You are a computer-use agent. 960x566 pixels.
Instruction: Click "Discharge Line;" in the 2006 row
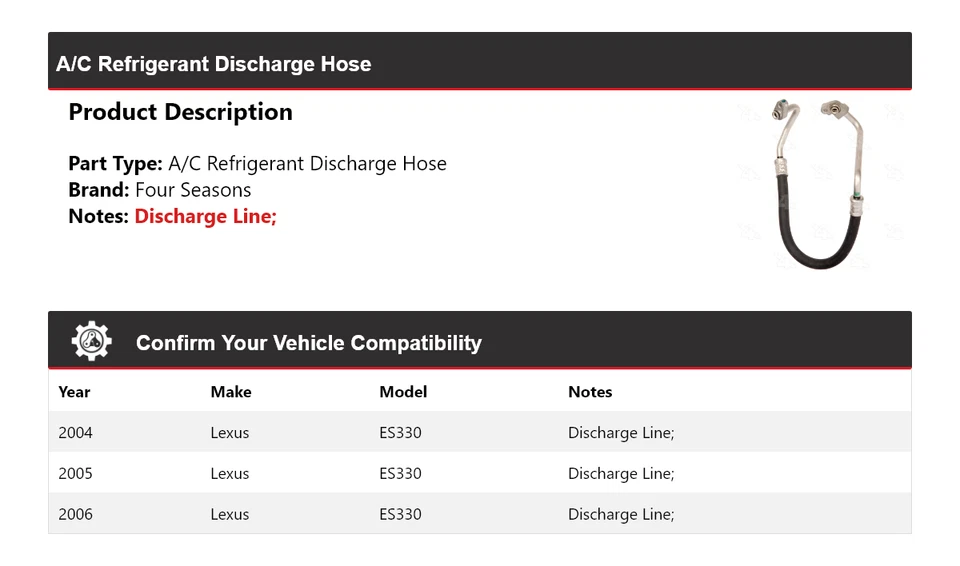click(x=621, y=514)
